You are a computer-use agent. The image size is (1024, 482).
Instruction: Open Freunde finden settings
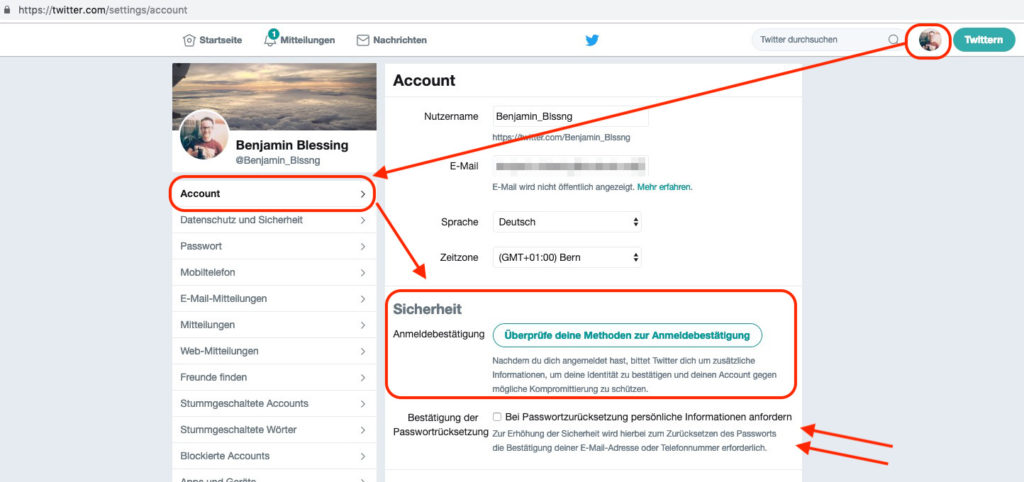[x=273, y=378]
